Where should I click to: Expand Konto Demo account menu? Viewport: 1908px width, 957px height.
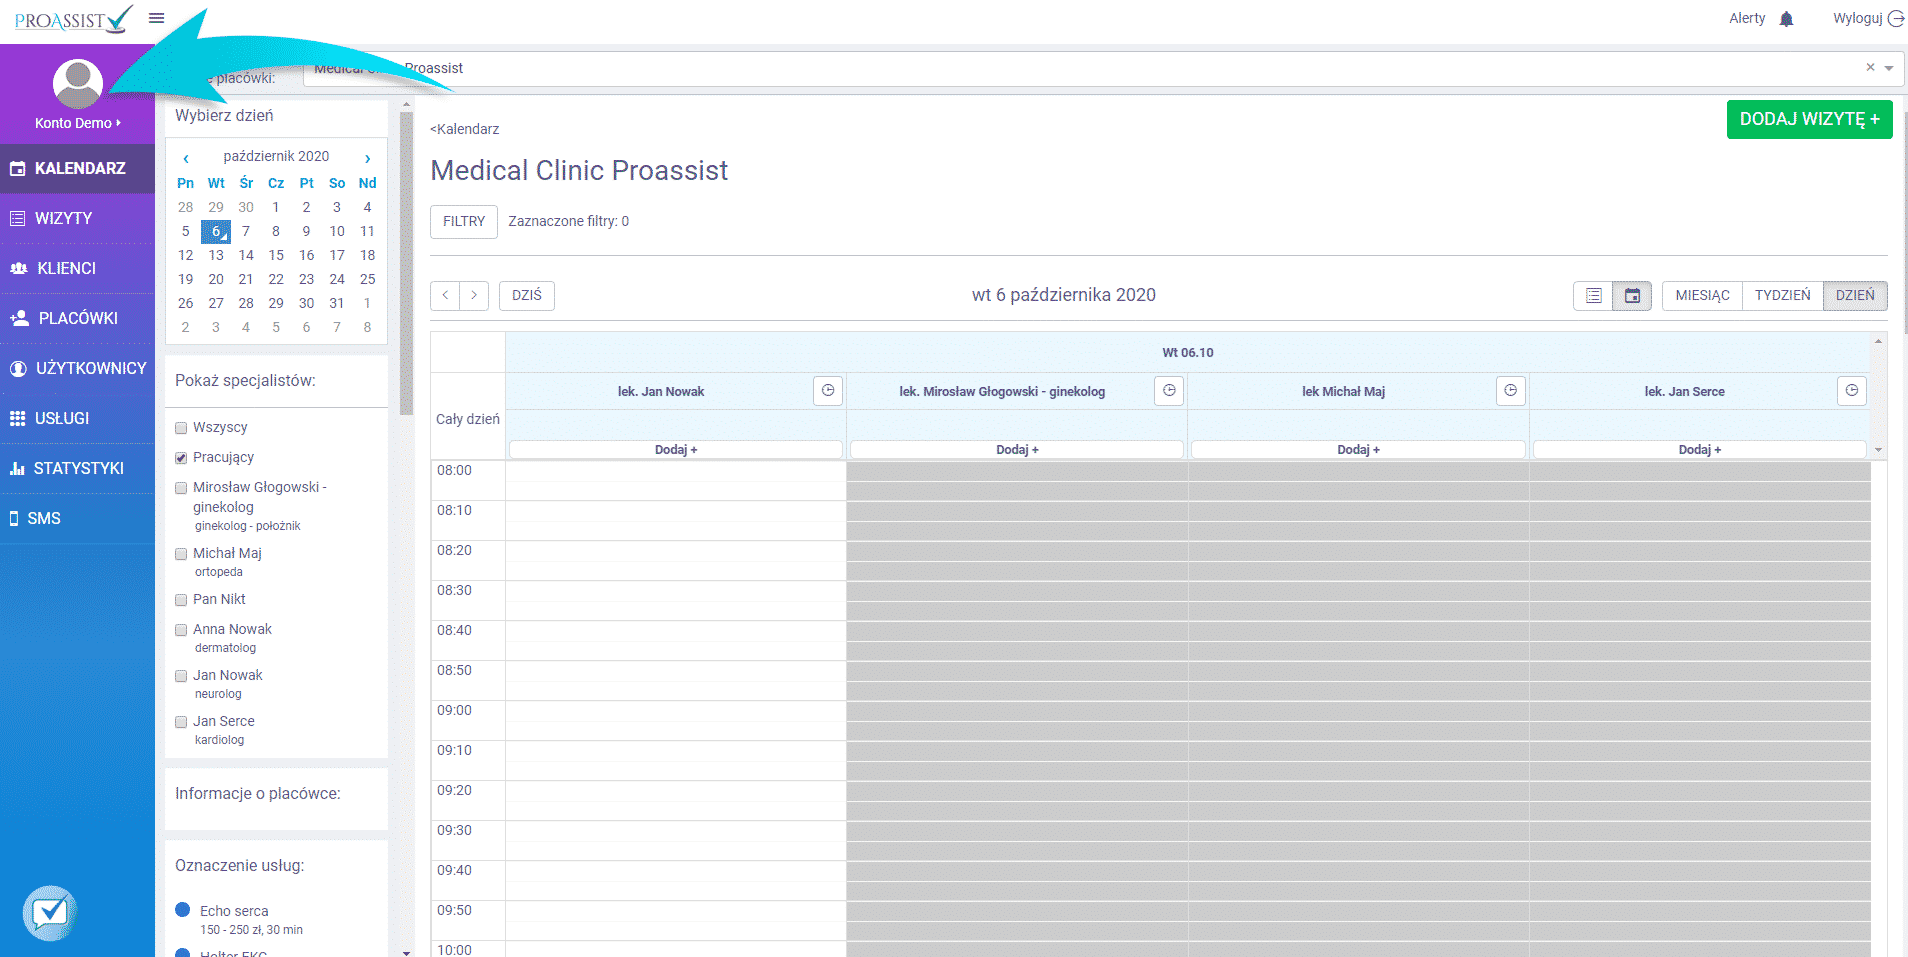[78, 123]
